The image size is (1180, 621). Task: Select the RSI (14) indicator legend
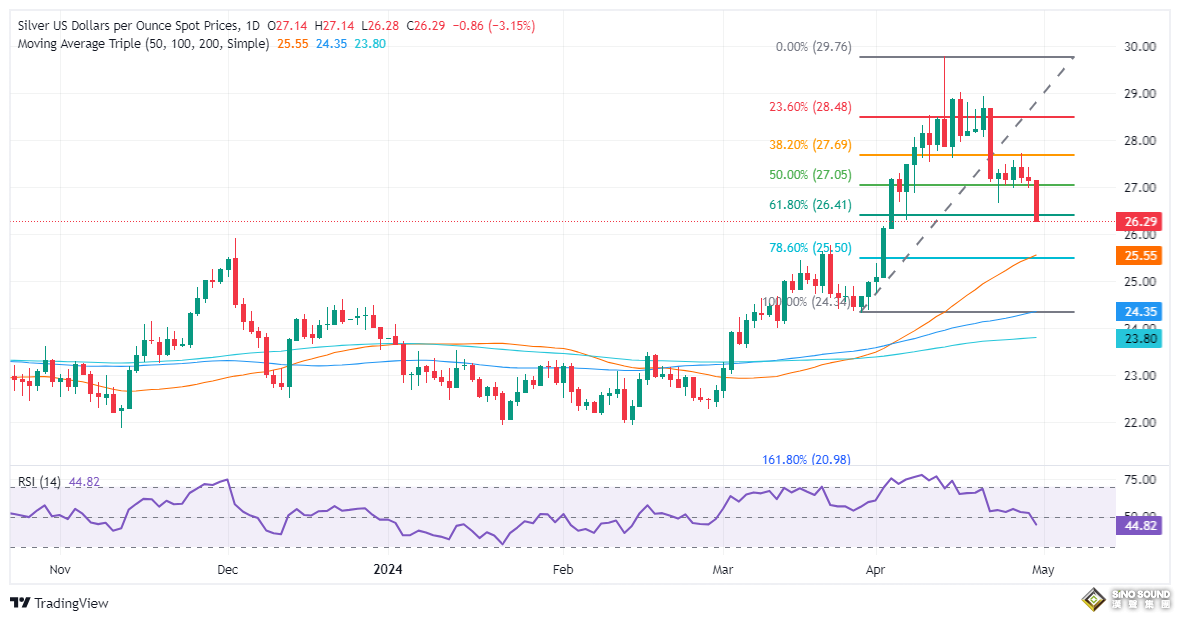[40, 482]
